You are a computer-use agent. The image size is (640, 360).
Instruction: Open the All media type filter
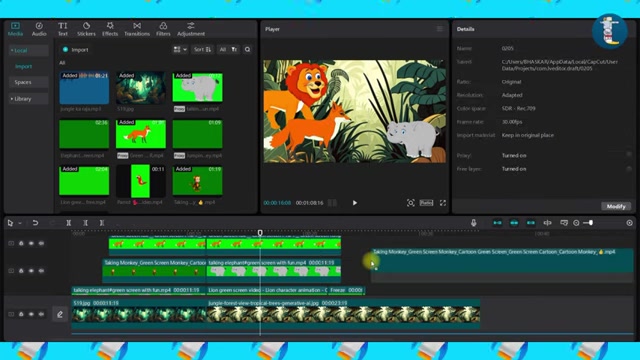[x=222, y=49]
